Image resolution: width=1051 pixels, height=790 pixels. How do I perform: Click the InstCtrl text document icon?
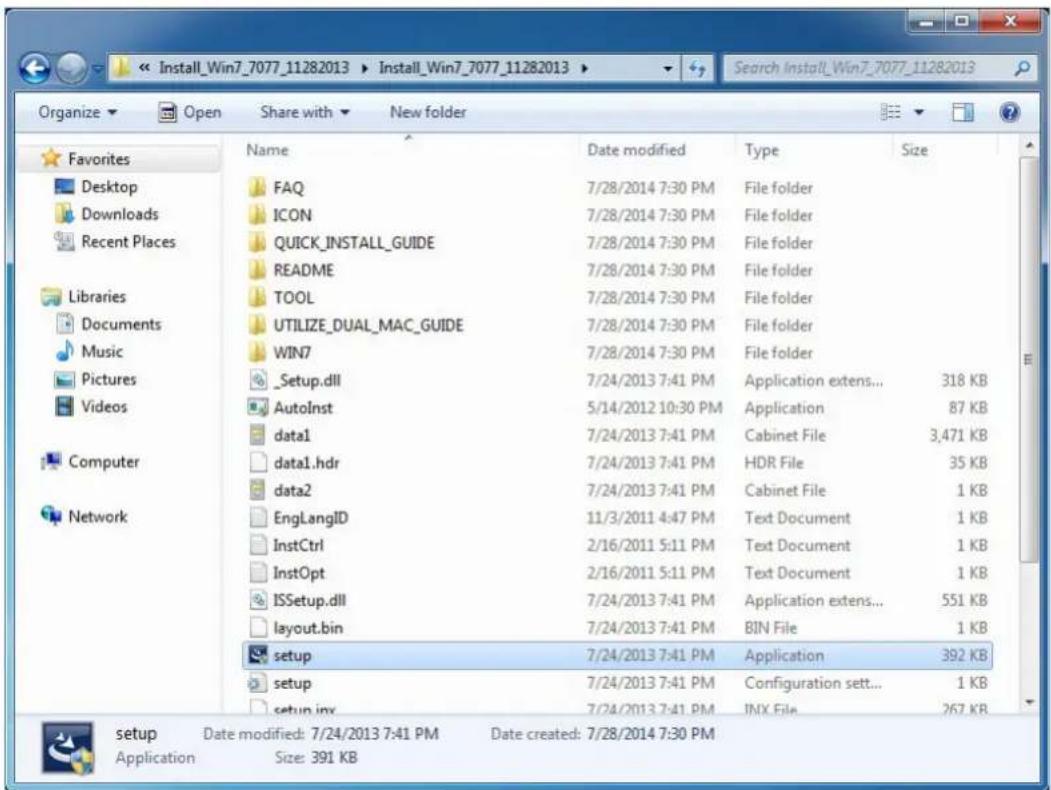point(258,545)
